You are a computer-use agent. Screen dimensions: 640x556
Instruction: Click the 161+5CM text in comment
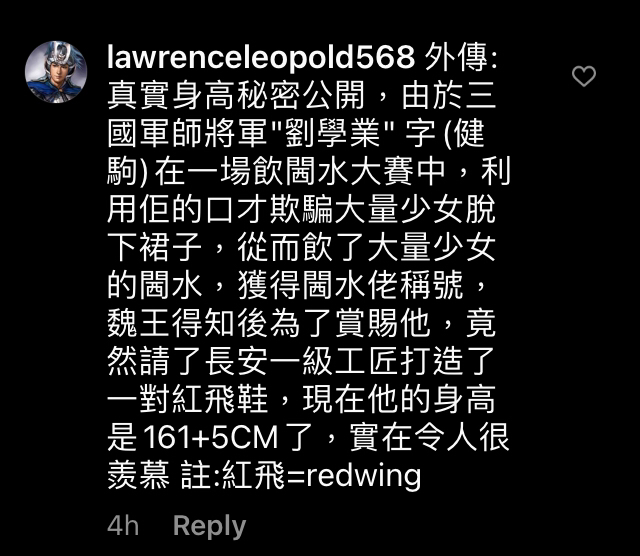(x=211, y=437)
